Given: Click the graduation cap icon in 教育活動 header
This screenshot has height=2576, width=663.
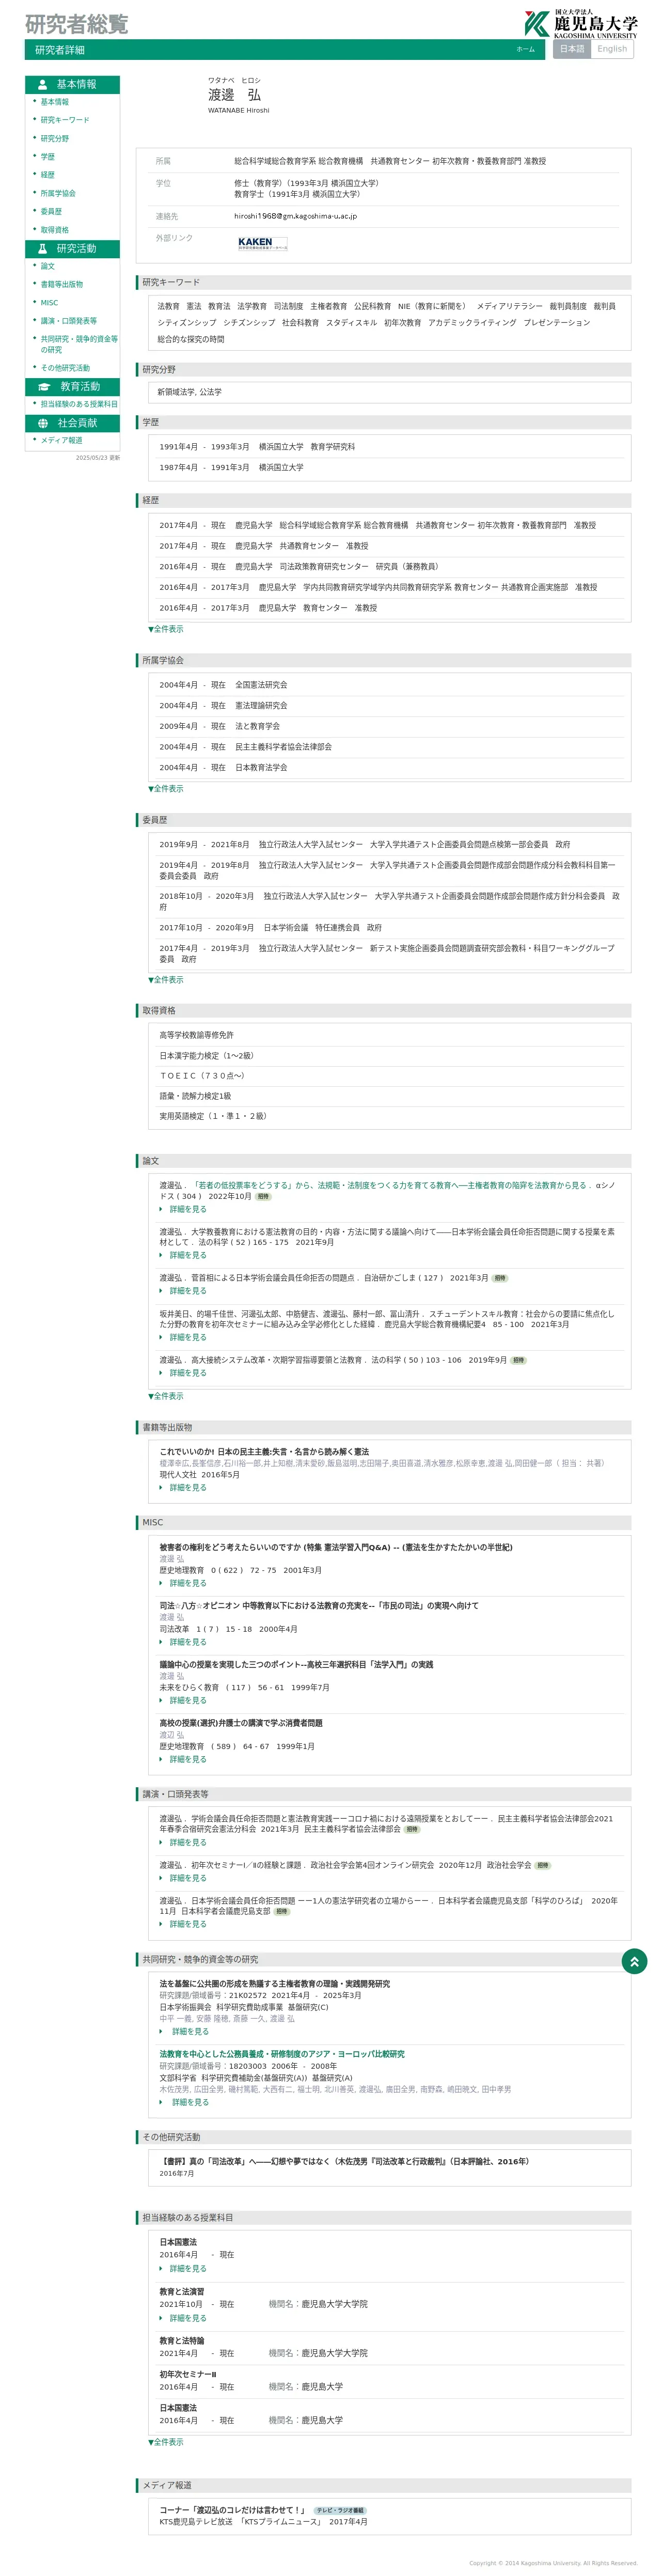Looking at the screenshot, I should 44,387.
